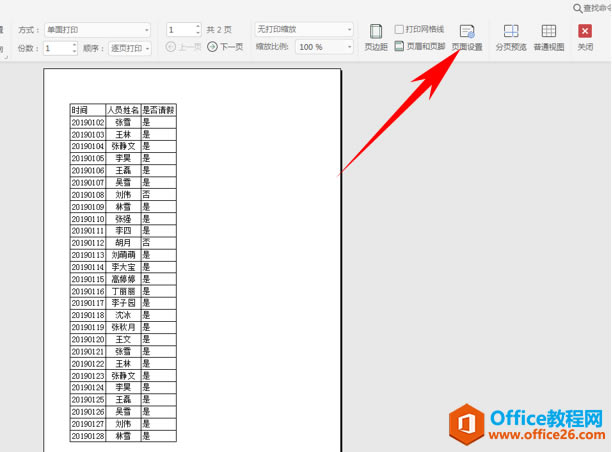
Task: Switch to 分页预览 page break preview
Action: 511,38
